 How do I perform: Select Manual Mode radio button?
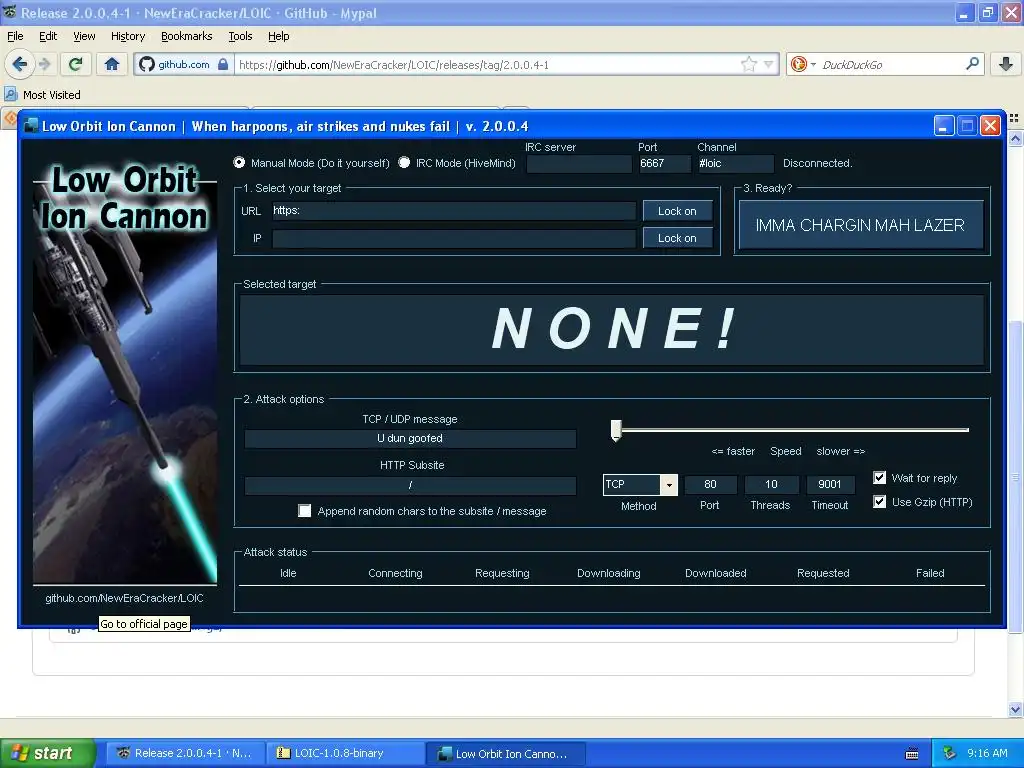[239, 163]
